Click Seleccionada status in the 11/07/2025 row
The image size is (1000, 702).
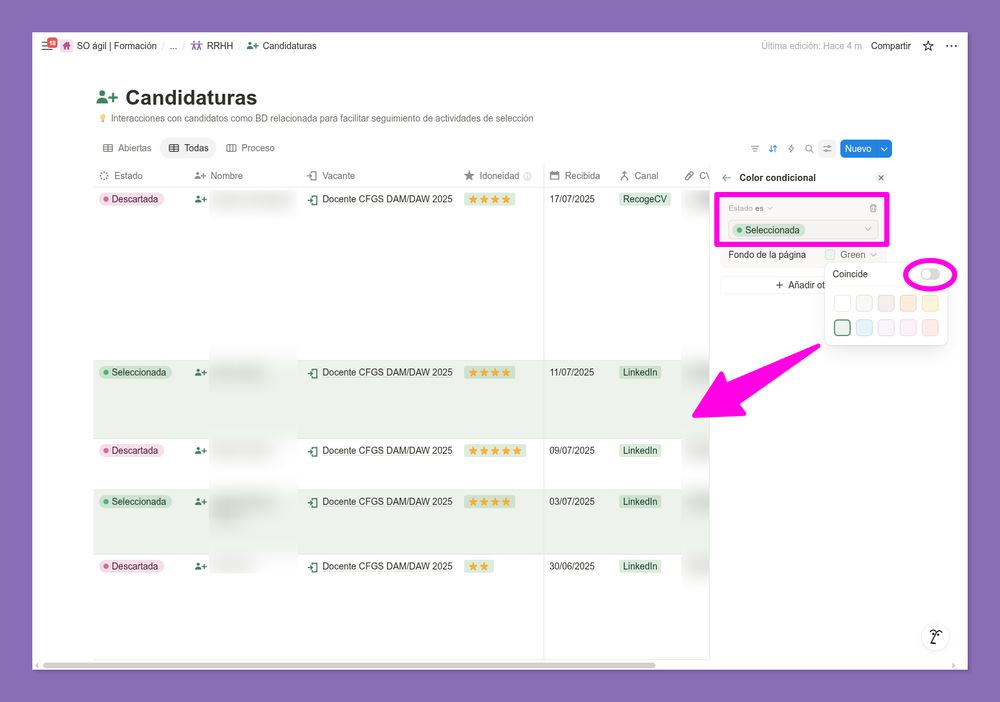point(135,372)
